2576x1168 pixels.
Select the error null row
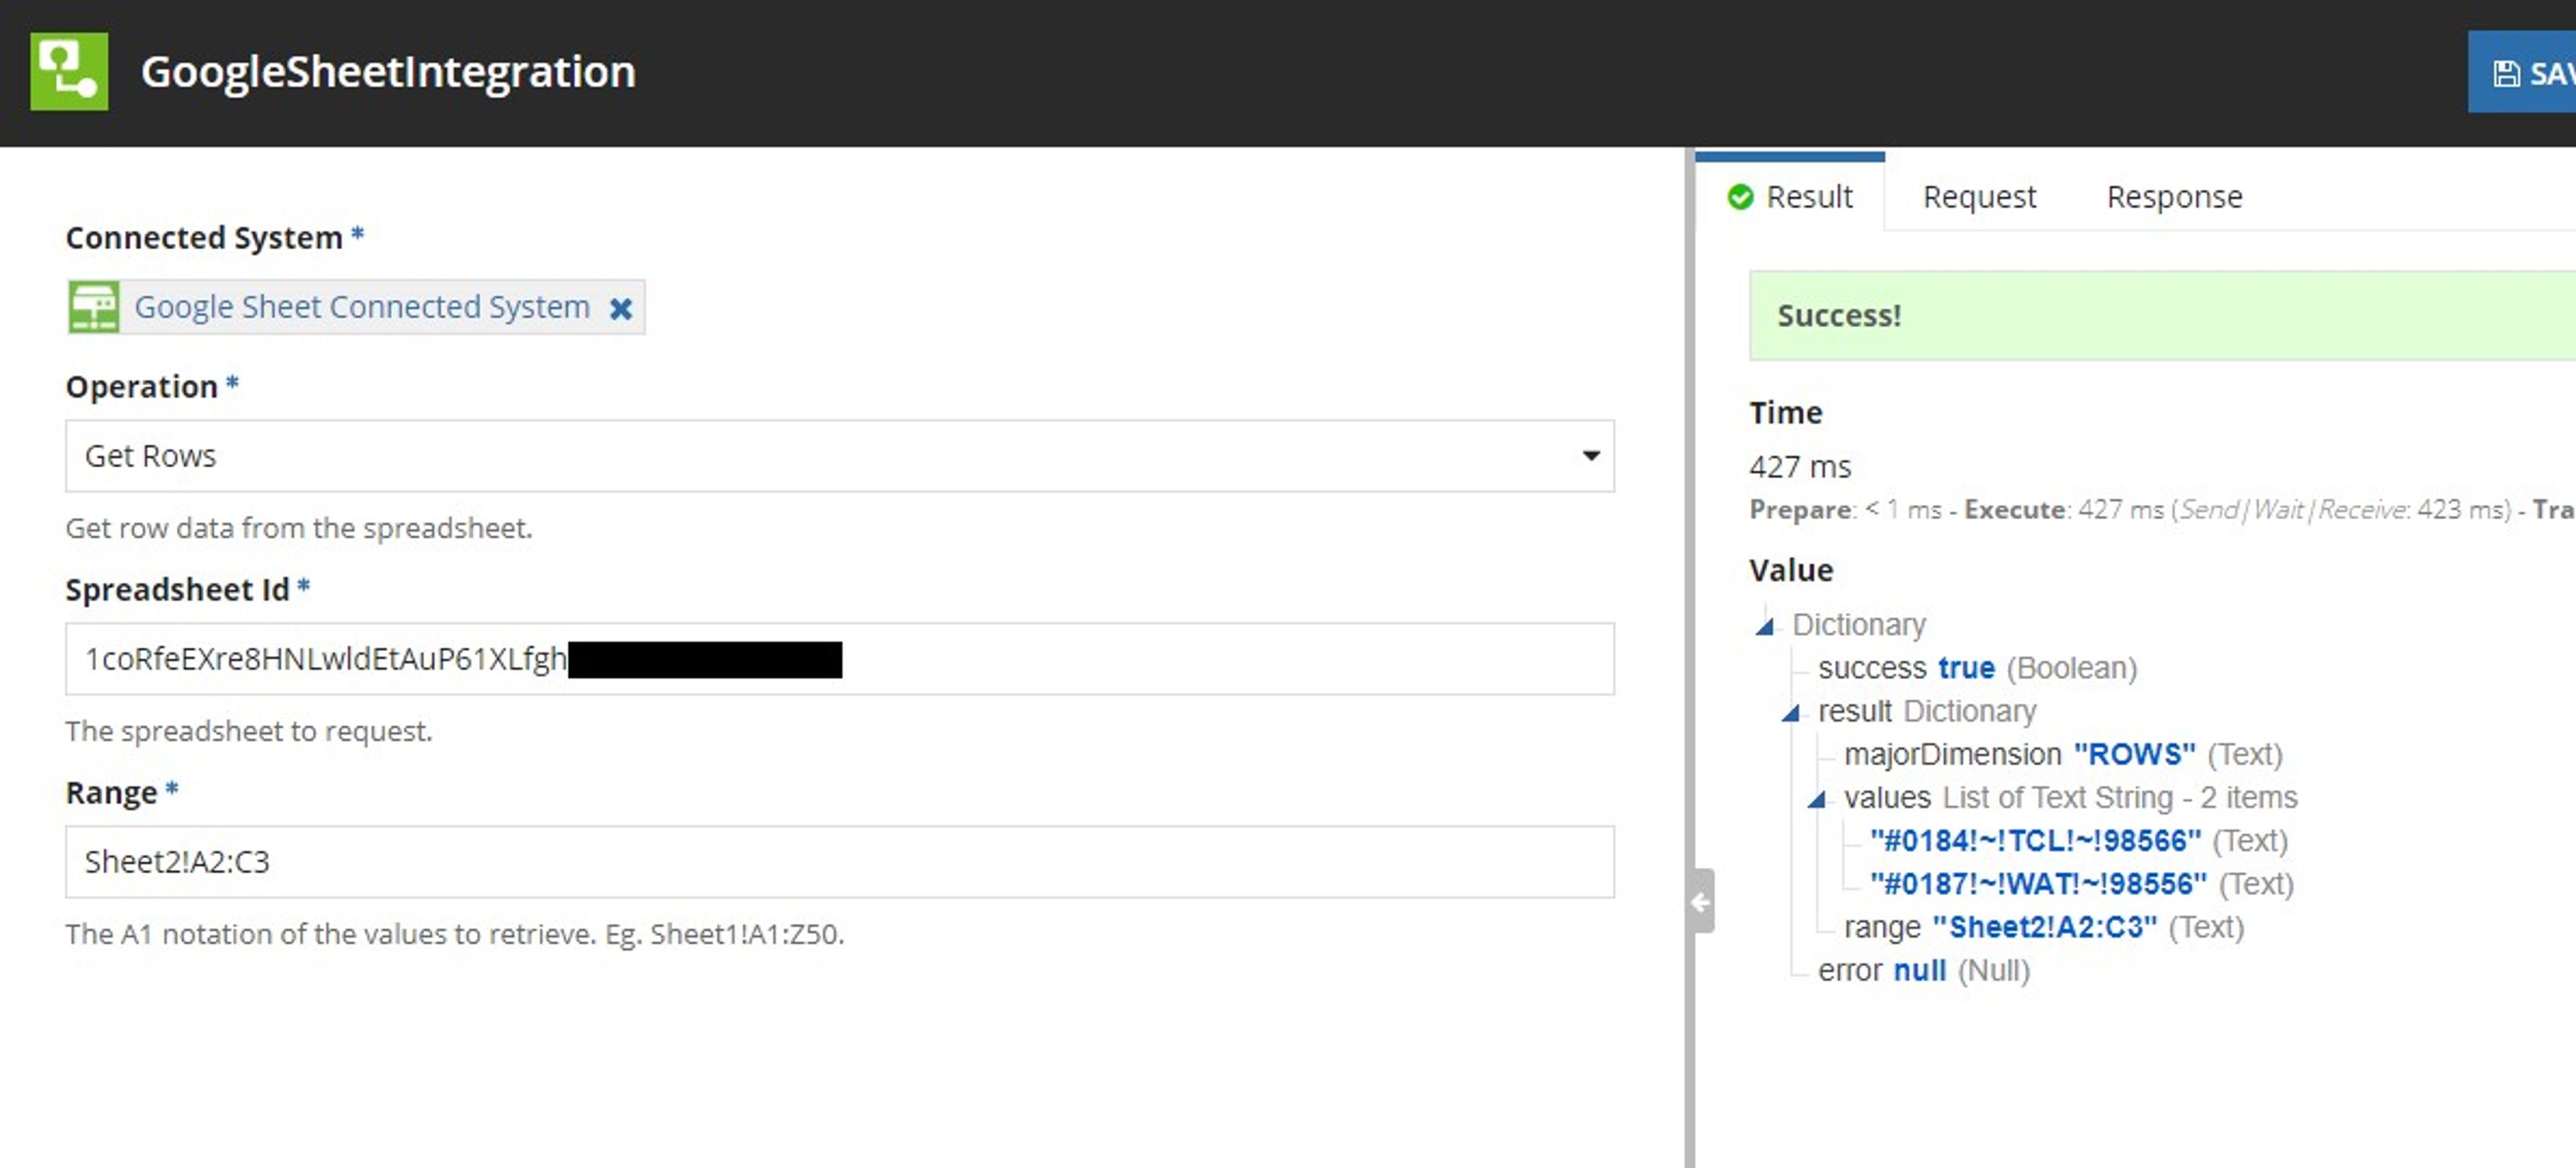pos(1924,970)
